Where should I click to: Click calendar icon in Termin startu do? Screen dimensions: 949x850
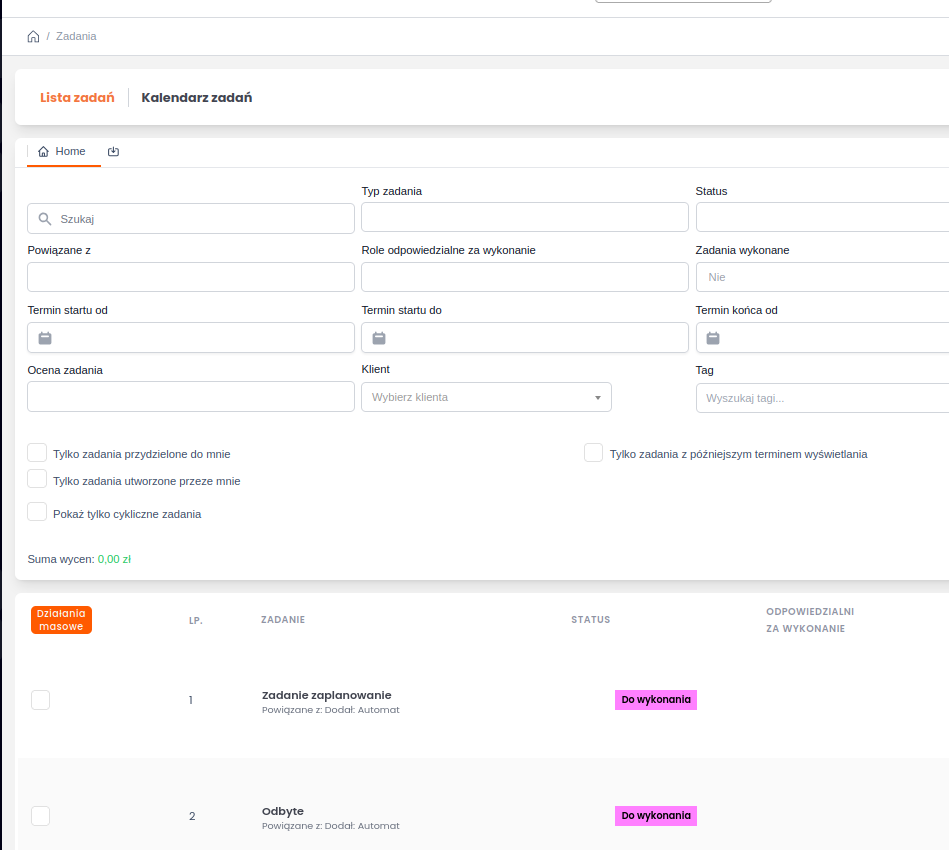click(x=379, y=338)
